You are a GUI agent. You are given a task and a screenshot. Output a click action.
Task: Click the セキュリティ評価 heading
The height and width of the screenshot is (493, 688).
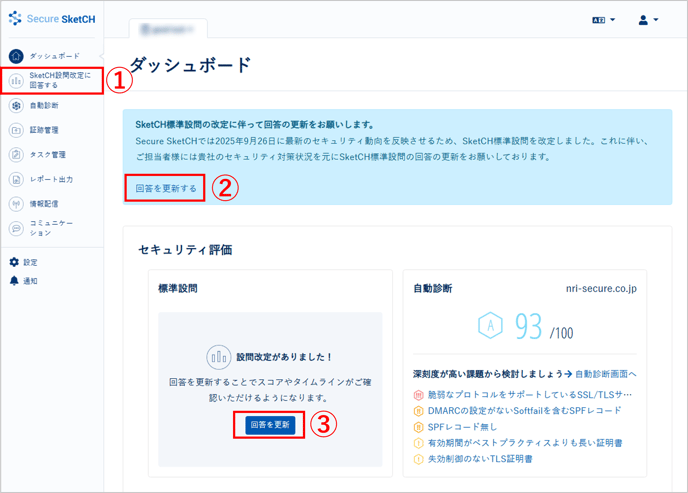[185, 250]
